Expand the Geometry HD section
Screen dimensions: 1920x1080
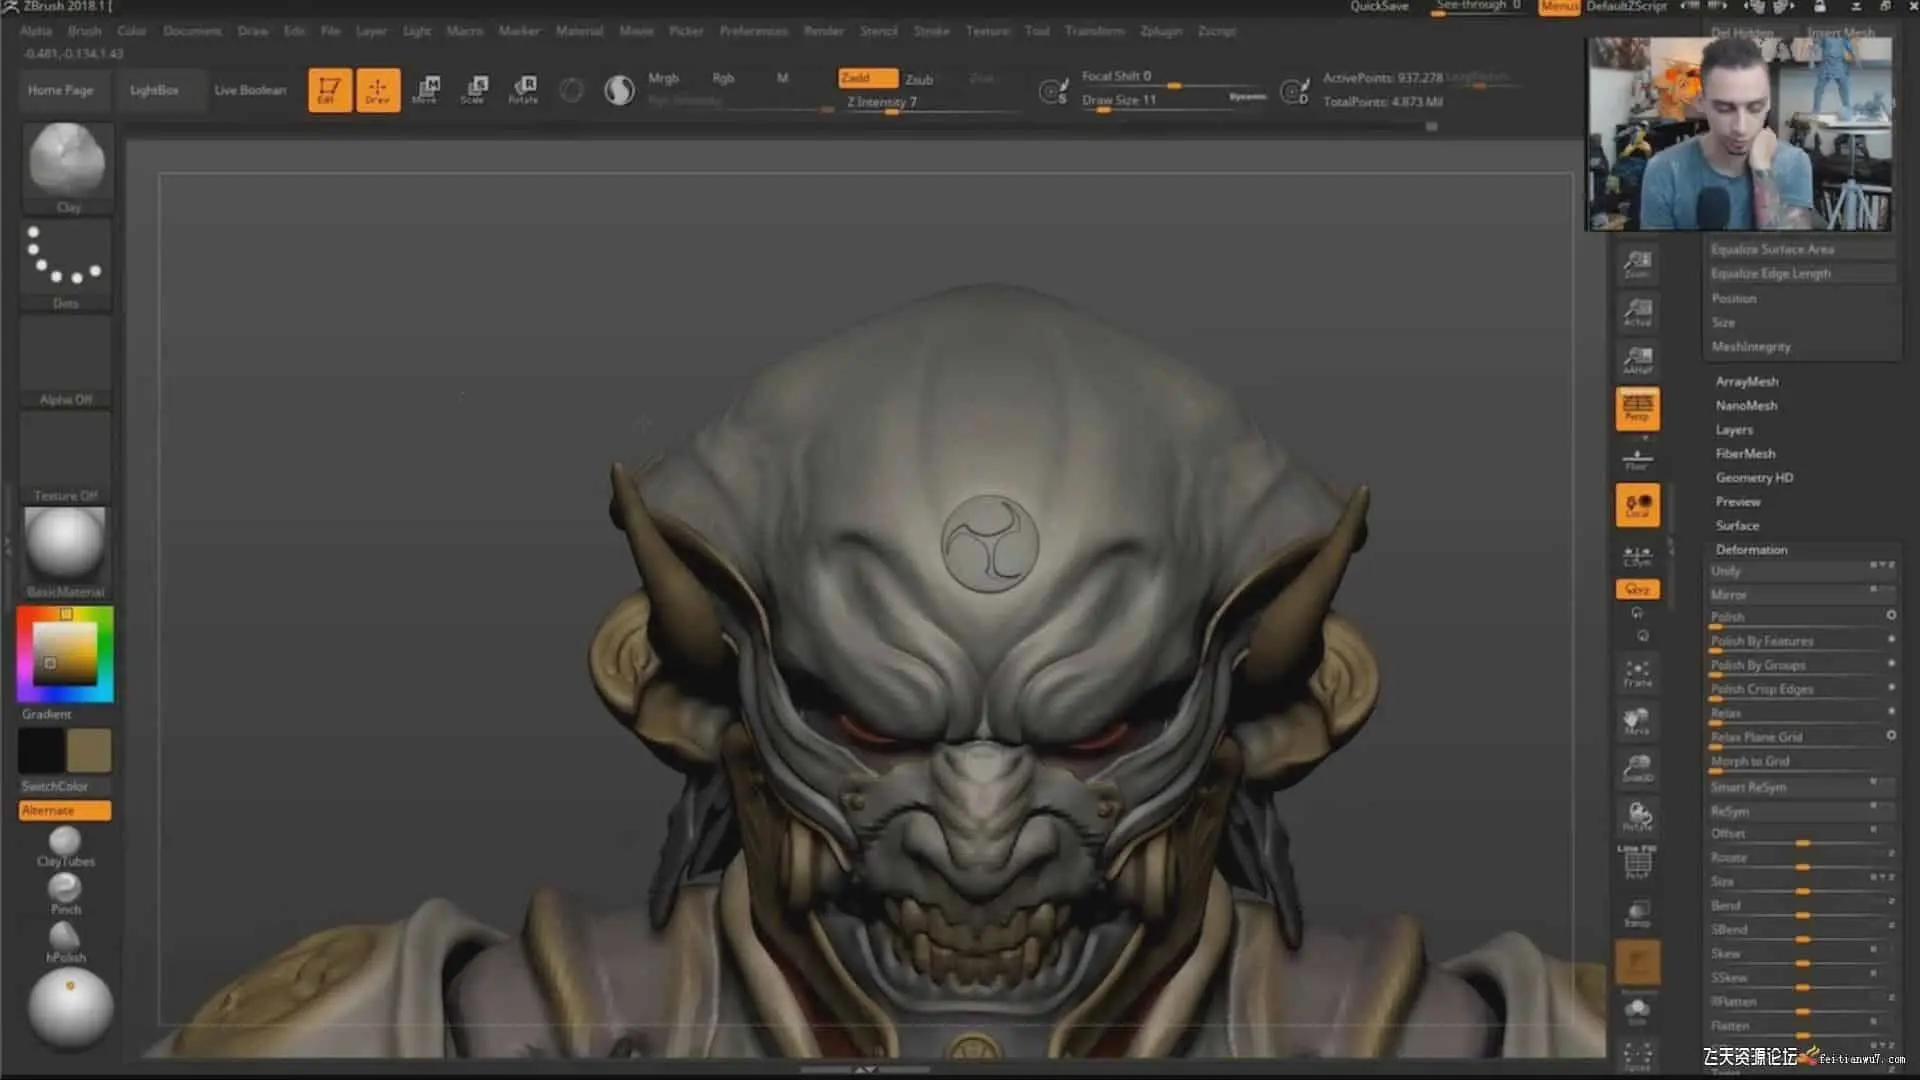click(1754, 478)
